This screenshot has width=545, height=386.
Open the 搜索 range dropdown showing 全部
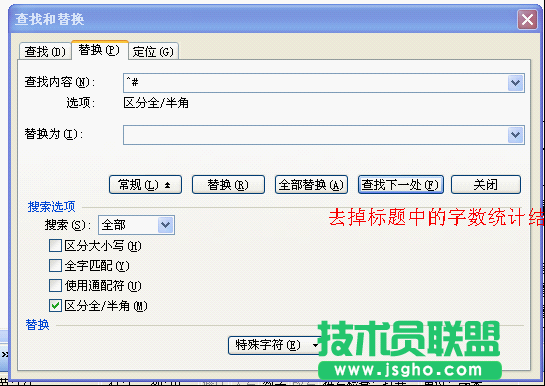click(136, 225)
